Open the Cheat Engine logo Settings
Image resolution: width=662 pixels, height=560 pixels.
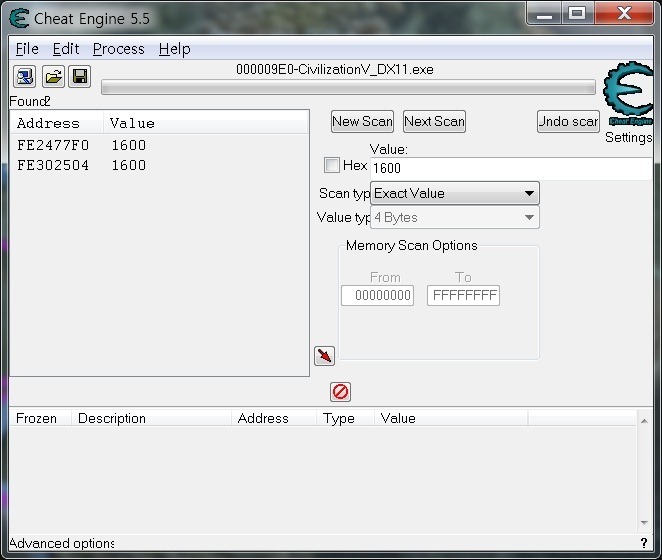click(x=628, y=94)
